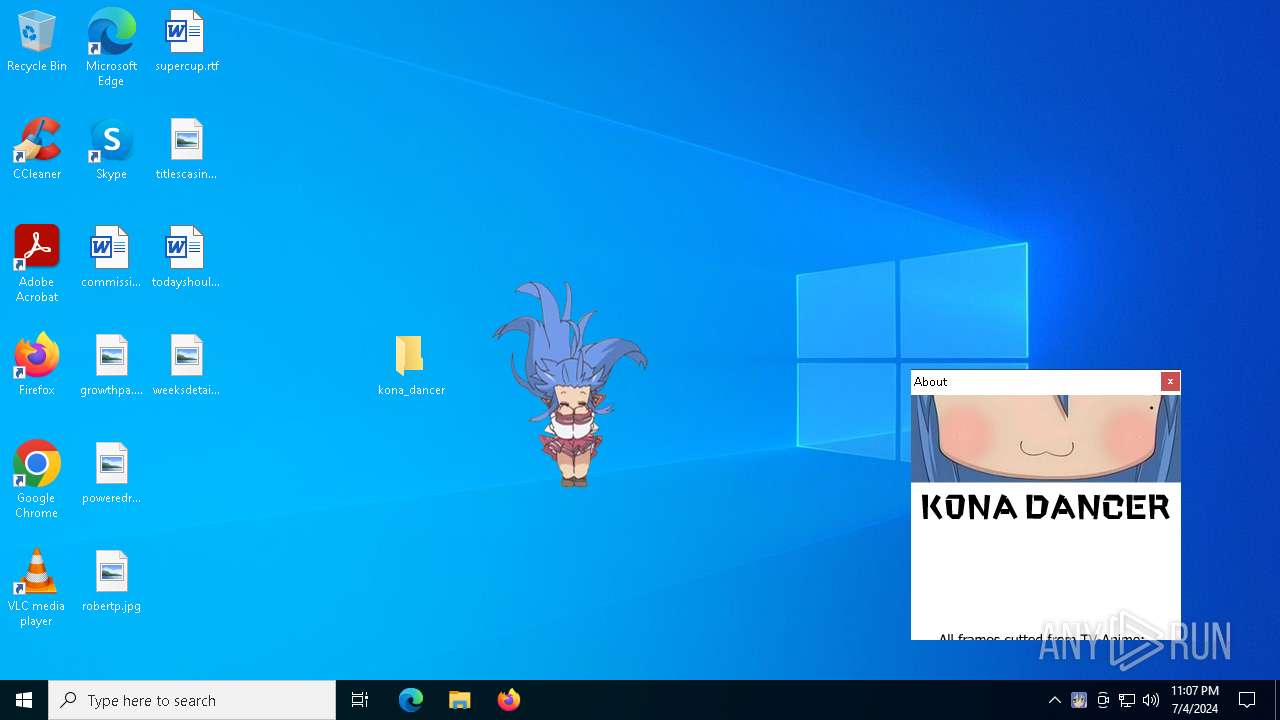The image size is (1280, 720).
Task: Show hidden system tray icons
Action: (1054, 700)
